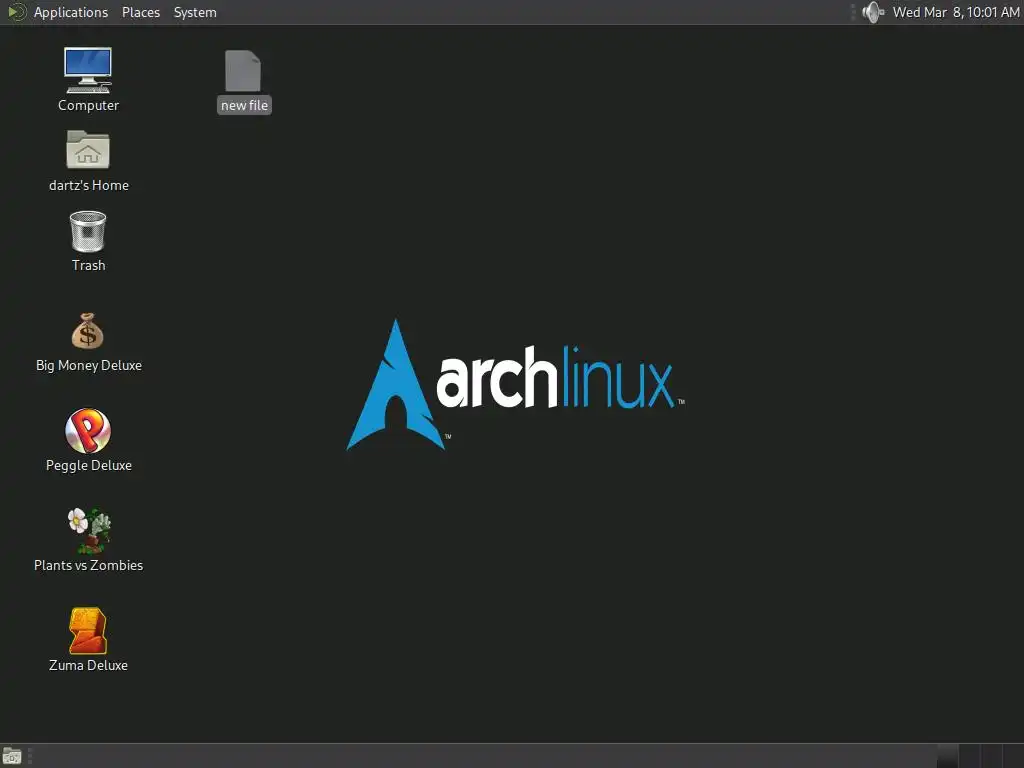Select the Peggle Deluxe game icon

[88, 430]
